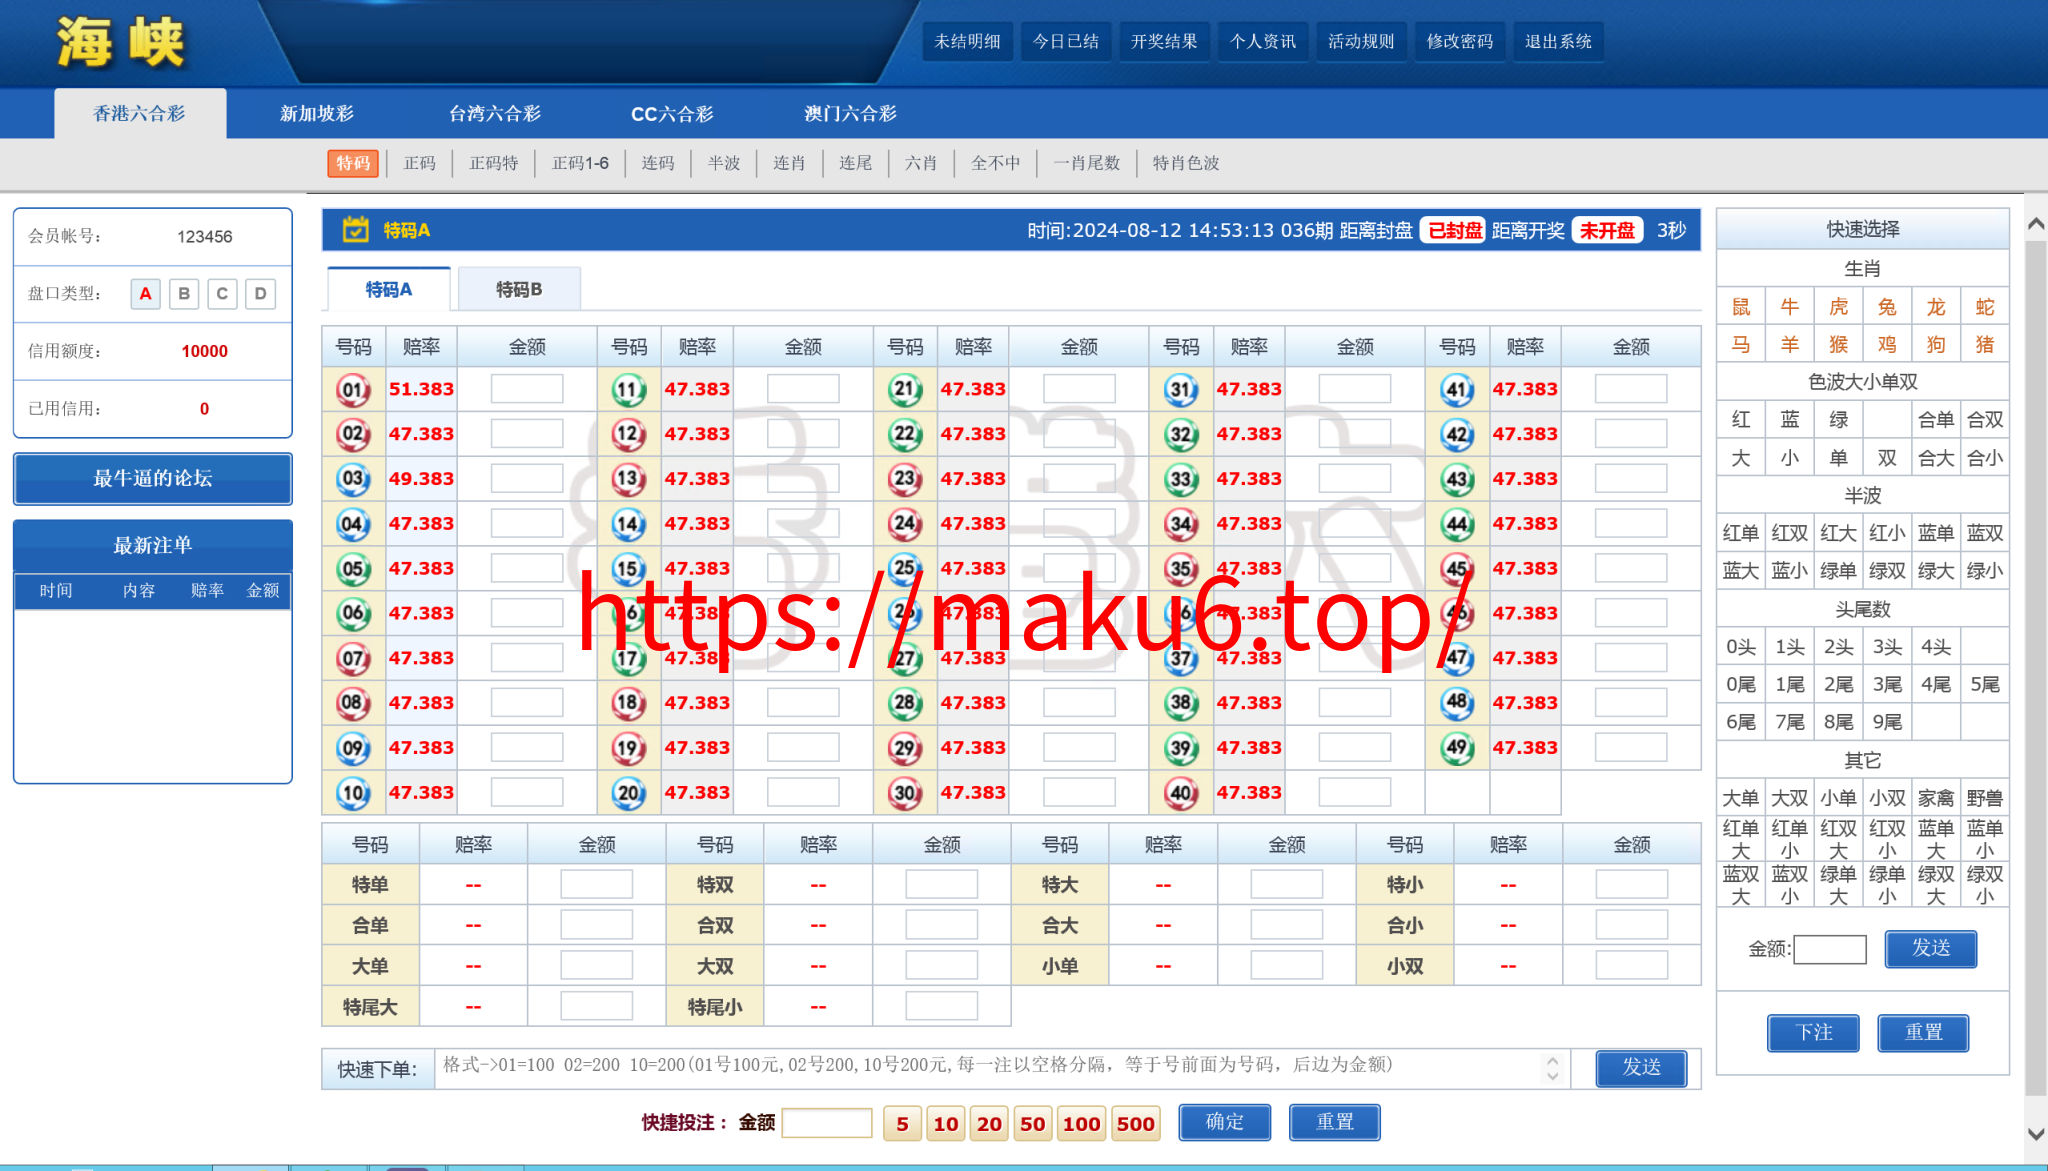Select the green number 33 ball

1181,479
